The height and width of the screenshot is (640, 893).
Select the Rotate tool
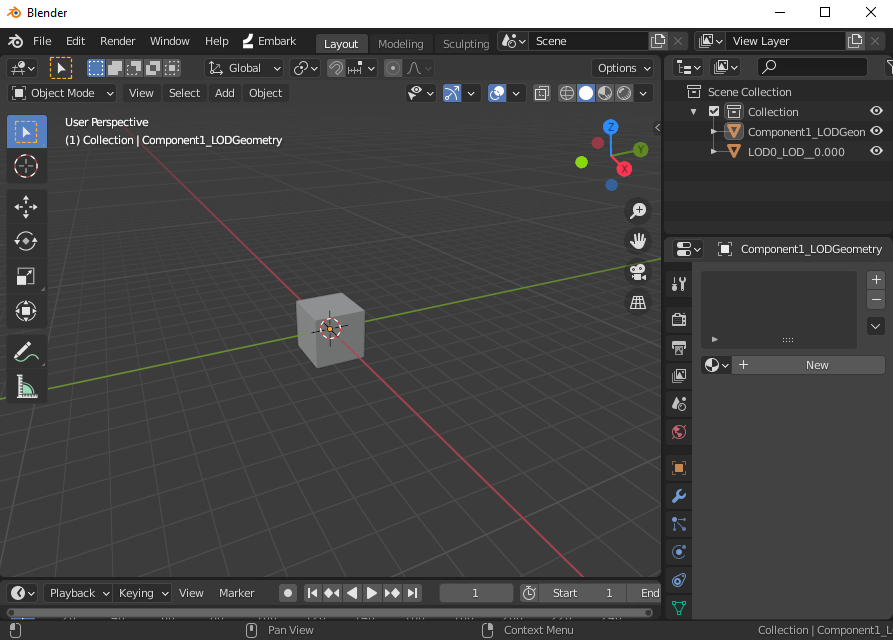click(25, 240)
